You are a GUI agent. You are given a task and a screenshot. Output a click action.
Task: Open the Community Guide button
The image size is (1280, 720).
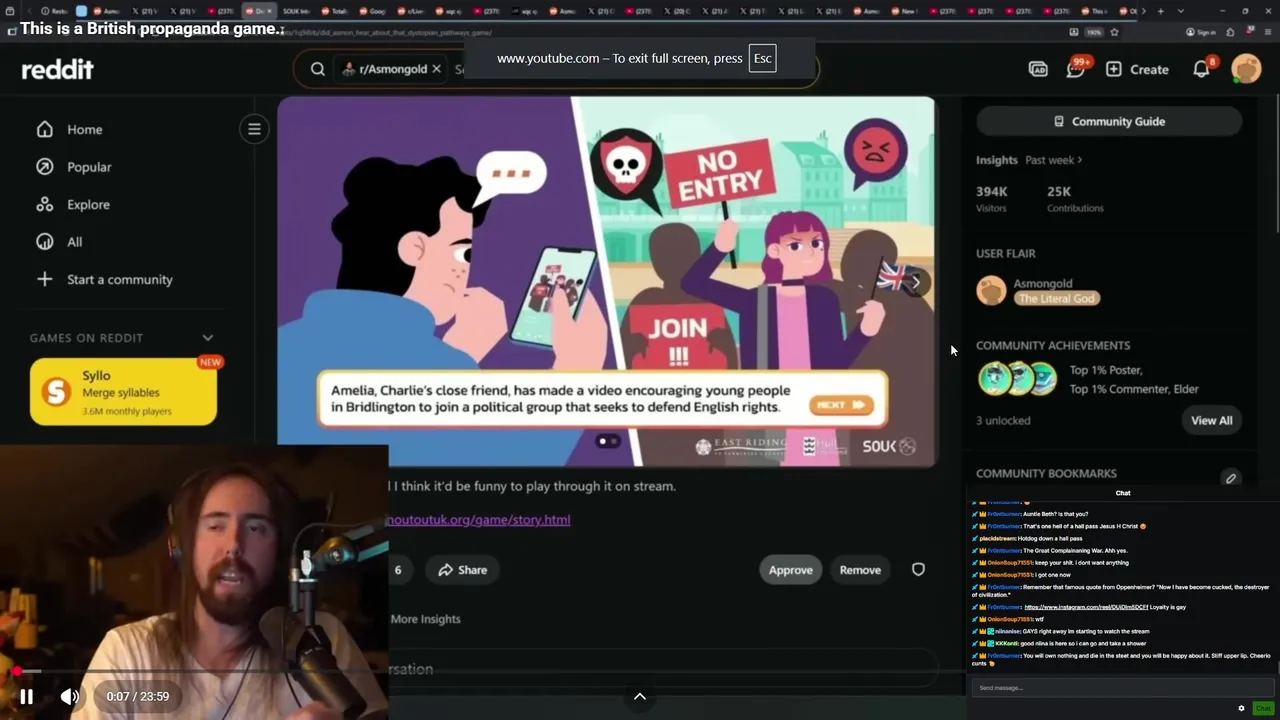click(1108, 121)
